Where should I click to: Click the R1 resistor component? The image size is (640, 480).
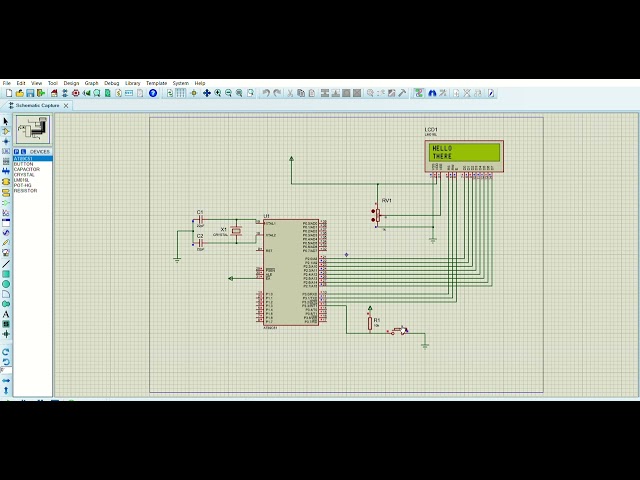tap(370, 323)
